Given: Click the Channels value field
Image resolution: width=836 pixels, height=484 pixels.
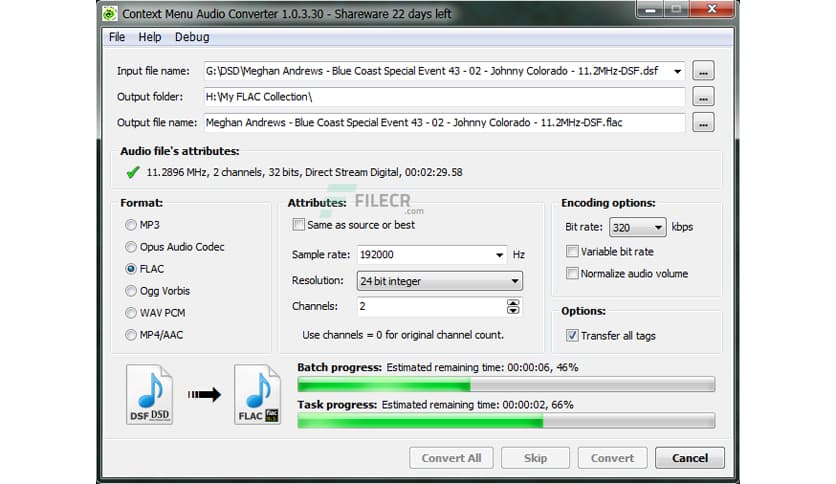Looking at the screenshot, I should tap(431, 306).
